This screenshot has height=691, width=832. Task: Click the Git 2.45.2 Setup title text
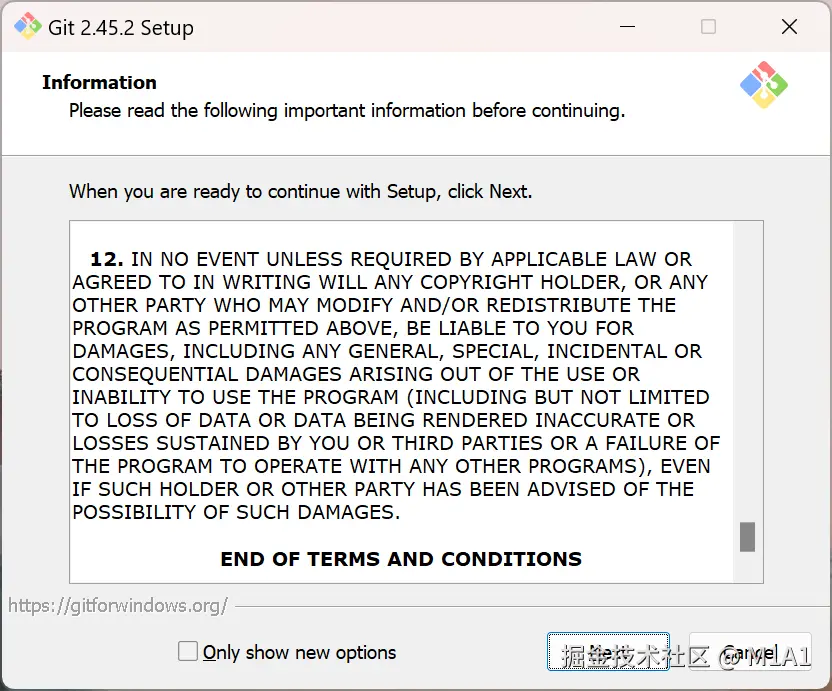pyautogui.click(x=121, y=28)
